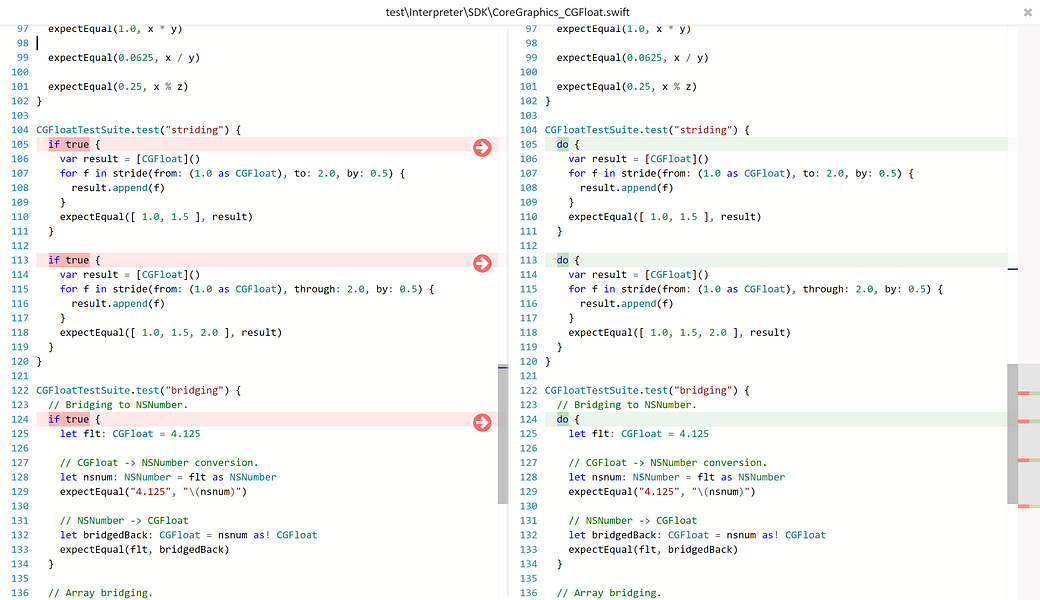The image size is (1040, 600).
Task: Click right line 107 stride from-to statement
Action: pos(741,174)
